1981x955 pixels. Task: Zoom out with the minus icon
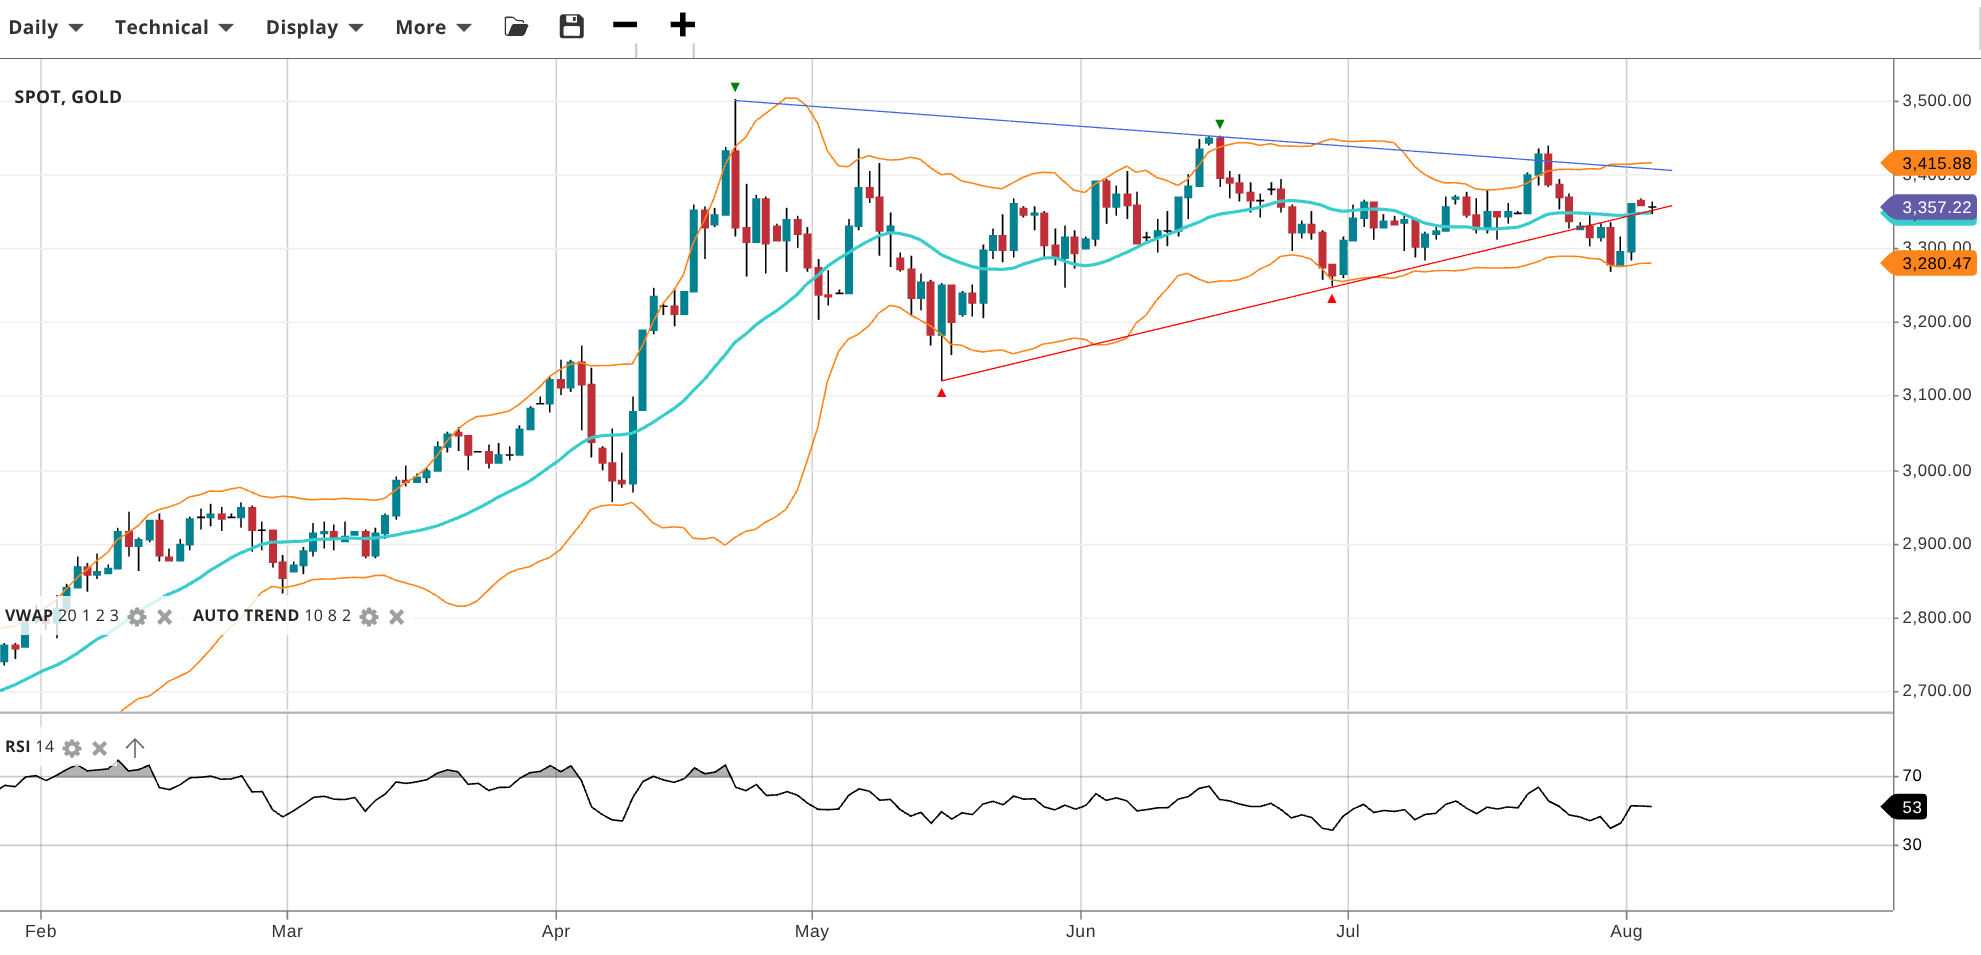point(625,25)
